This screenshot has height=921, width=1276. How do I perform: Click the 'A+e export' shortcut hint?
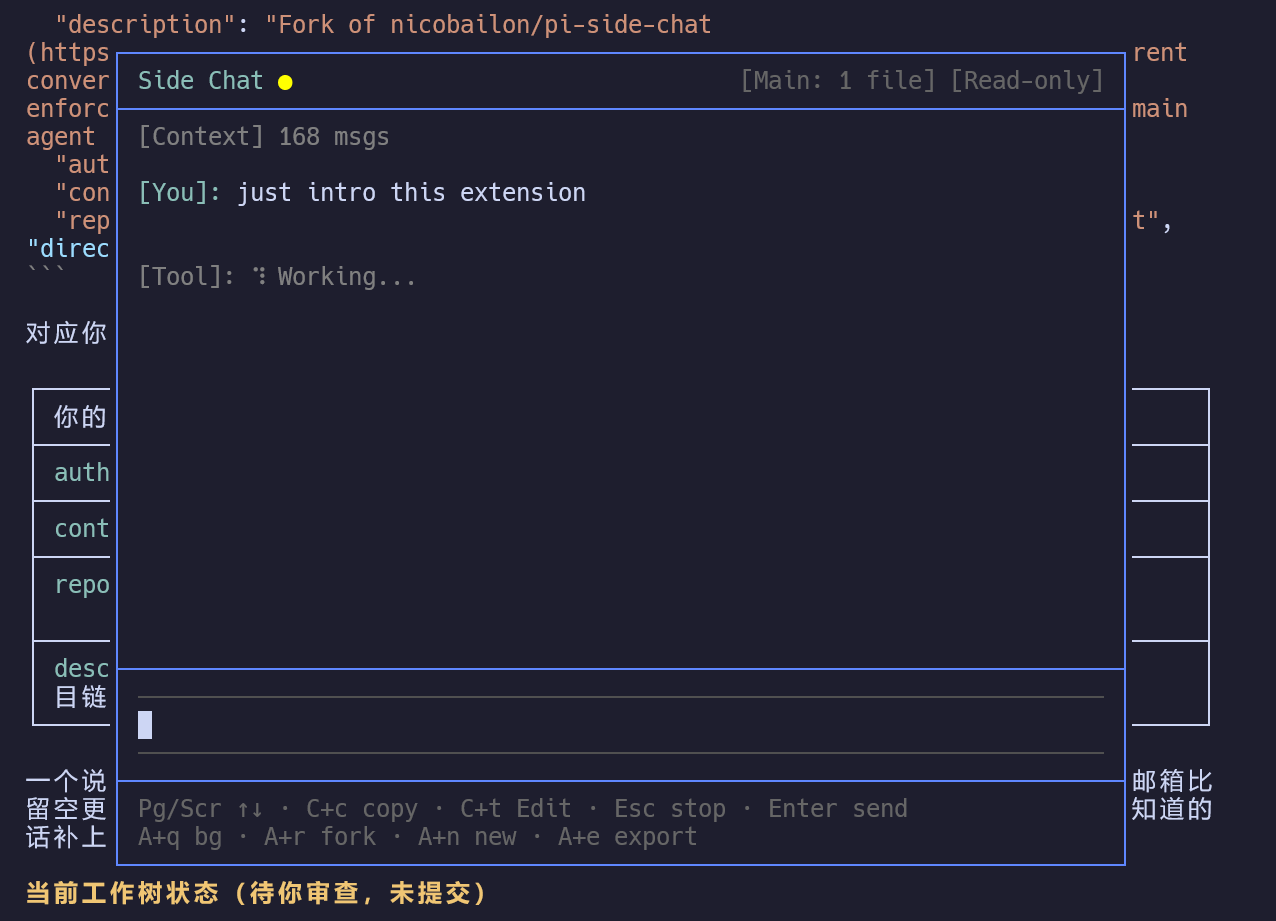click(628, 837)
